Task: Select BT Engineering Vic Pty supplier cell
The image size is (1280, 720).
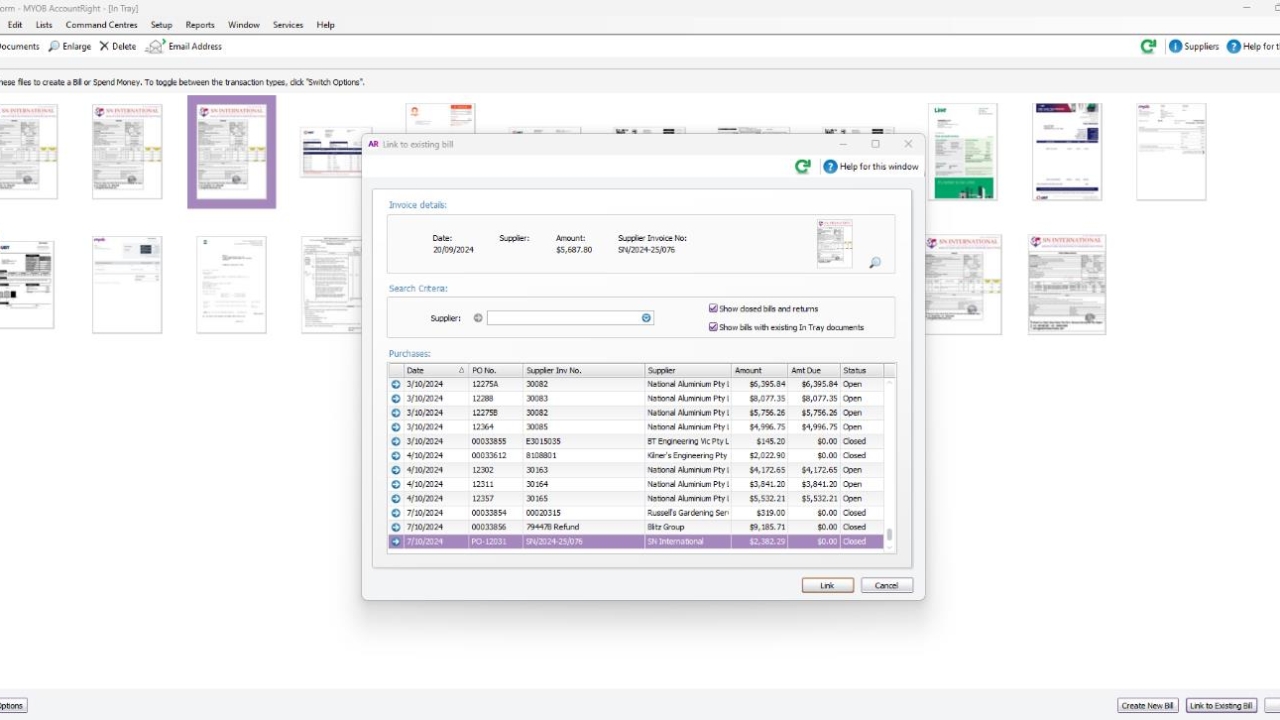Action: [x=688, y=441]
